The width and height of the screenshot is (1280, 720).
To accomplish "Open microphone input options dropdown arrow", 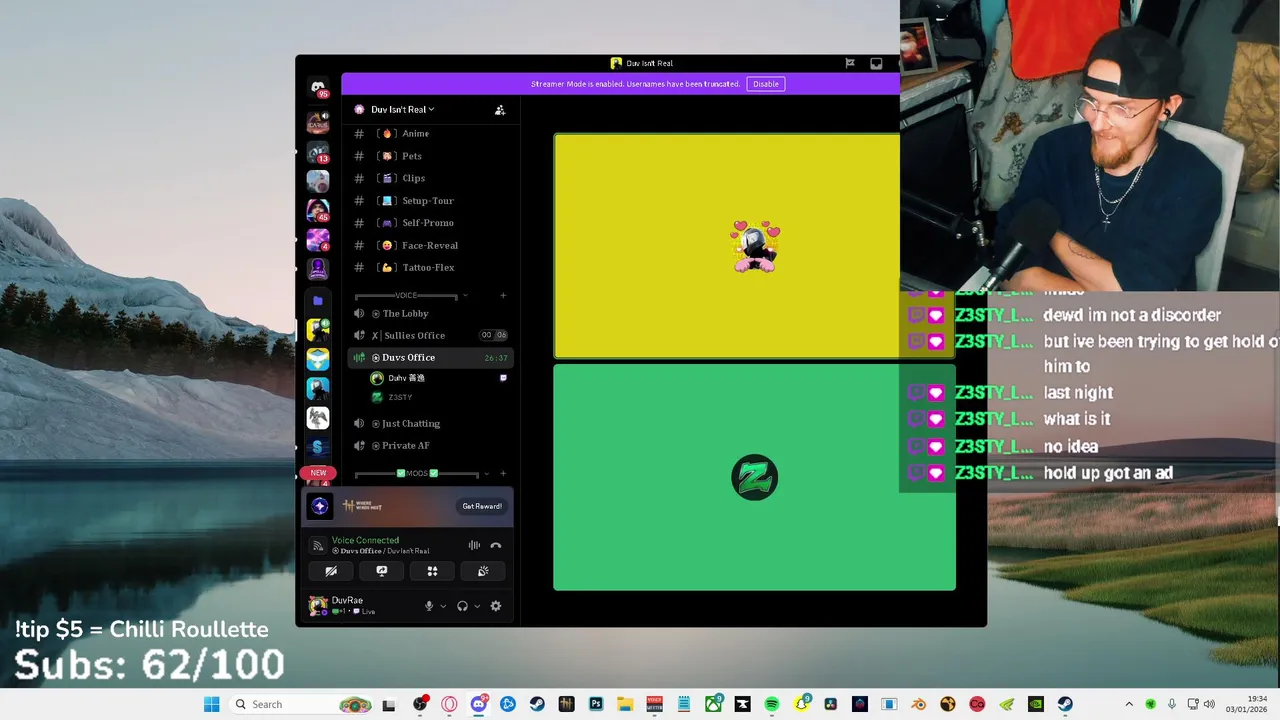I will pos(443,606).
